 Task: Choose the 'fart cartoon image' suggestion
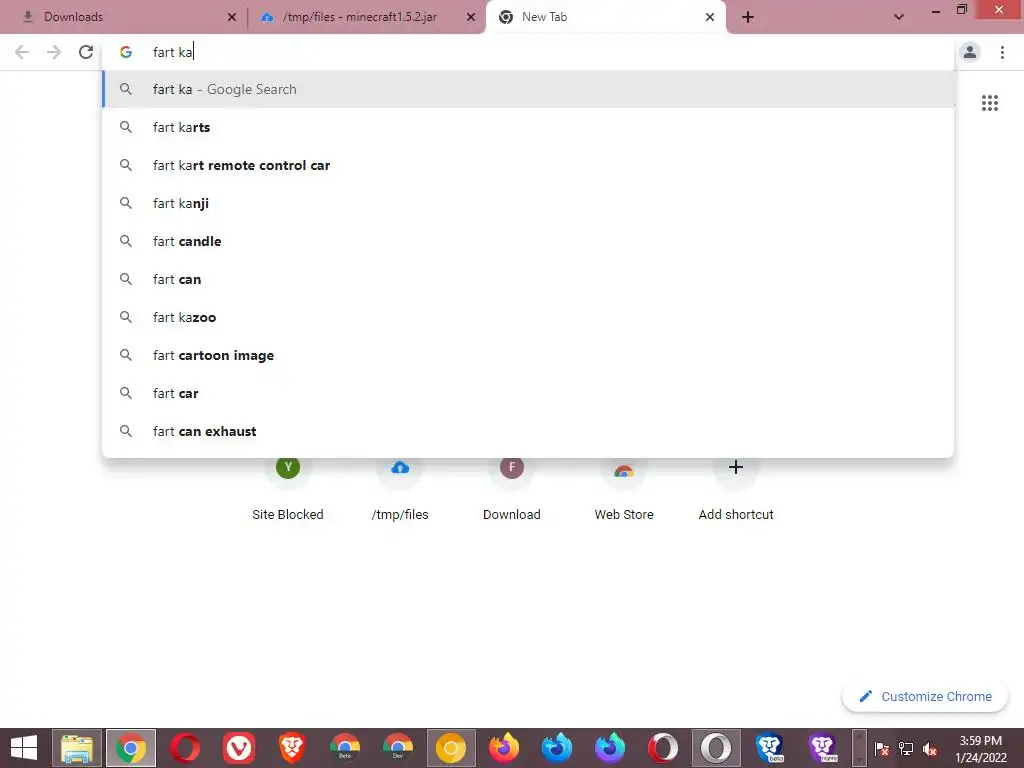(x=528, y=355)
